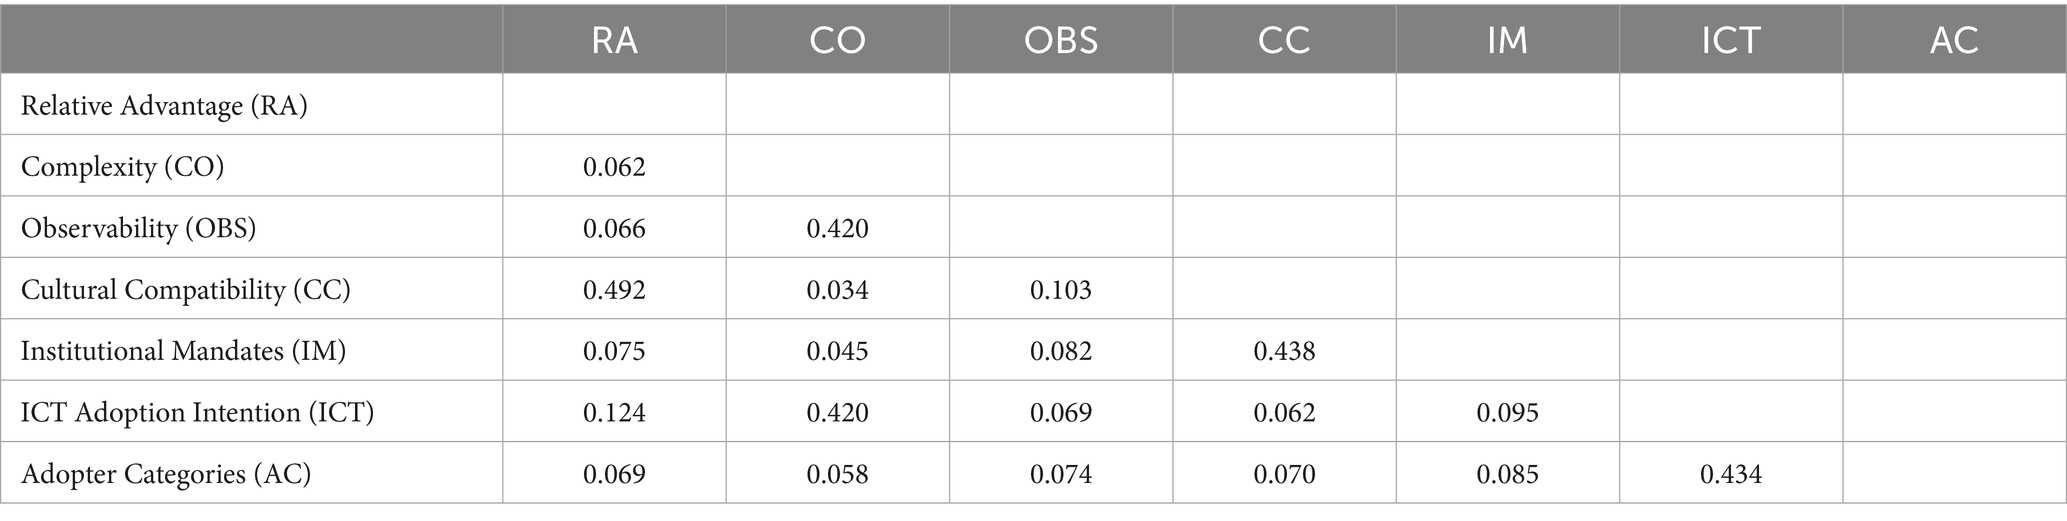Select the ICT column header

pyautogui.click(x=1730, y=41)
